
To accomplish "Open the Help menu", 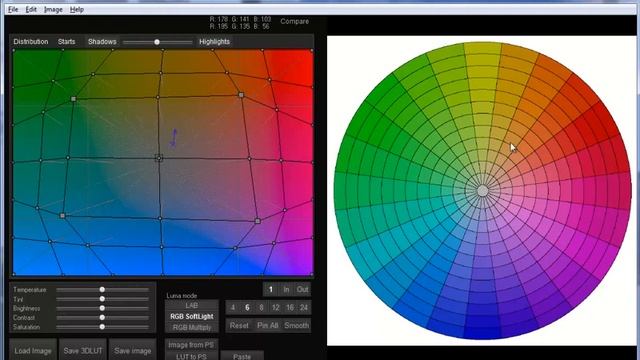I will [x=77, y=9].
